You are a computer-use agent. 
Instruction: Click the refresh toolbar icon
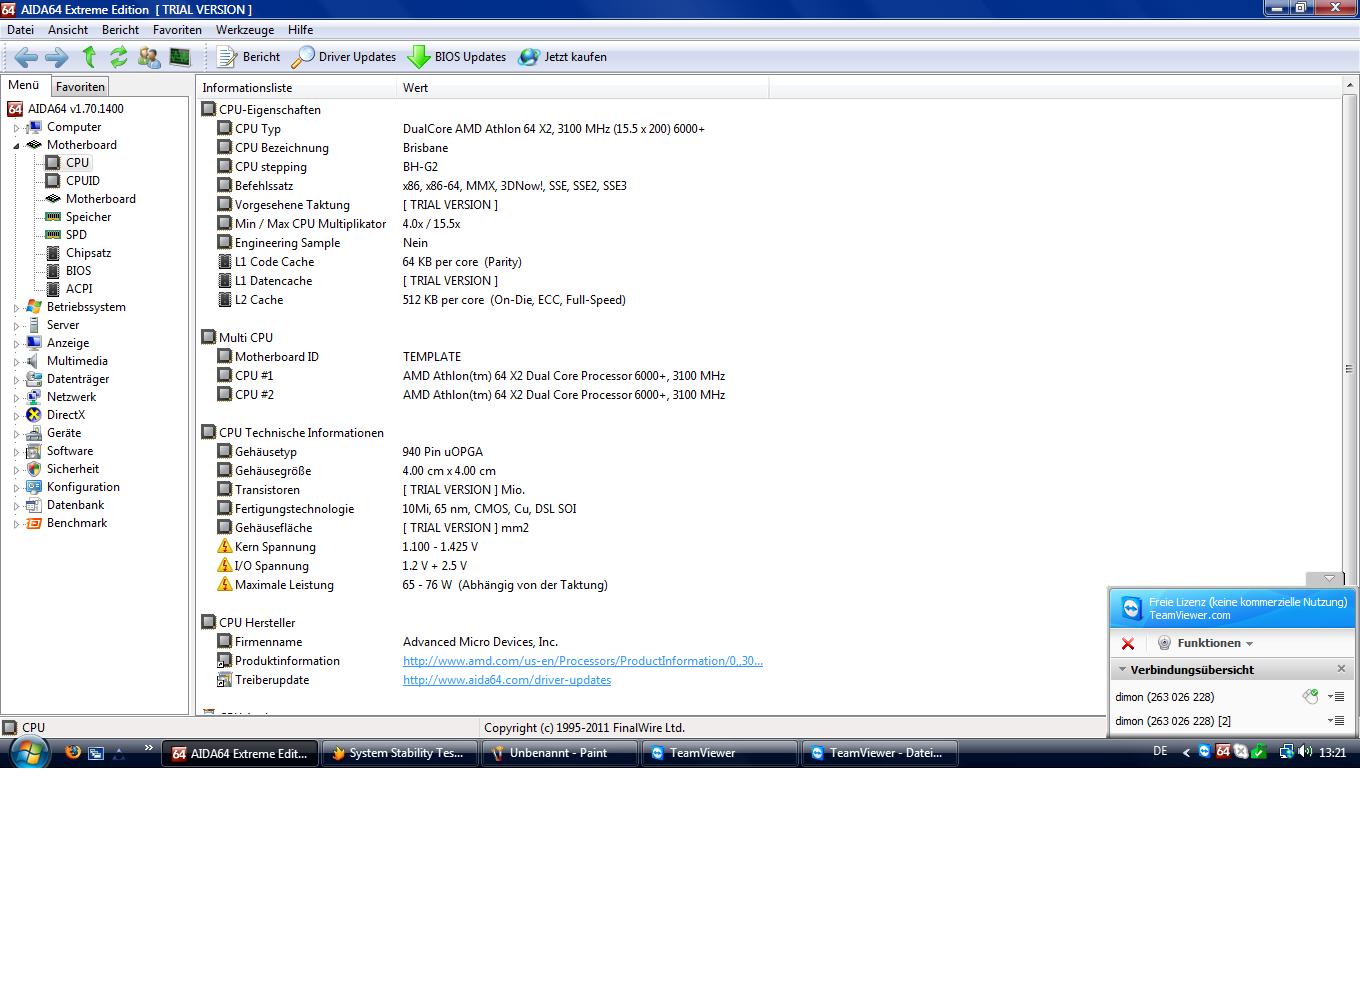pyautogui.click(x=119, y=57)
